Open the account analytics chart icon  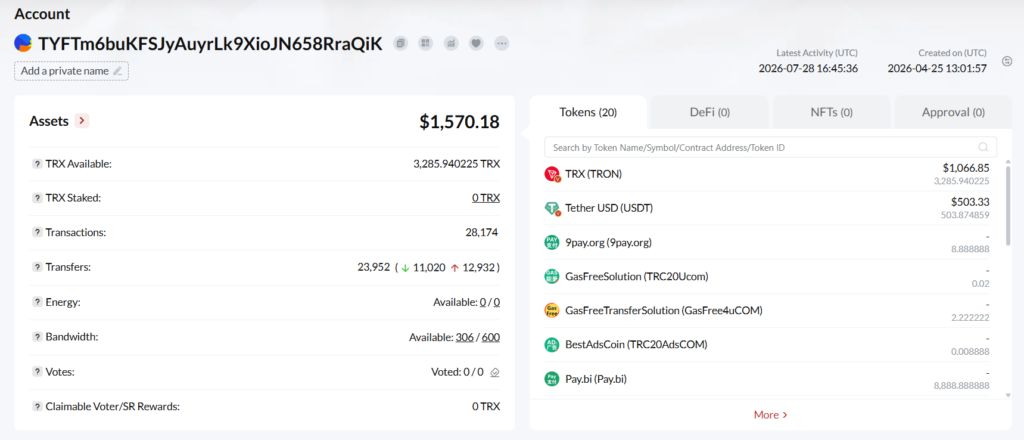tap(451, 43)
